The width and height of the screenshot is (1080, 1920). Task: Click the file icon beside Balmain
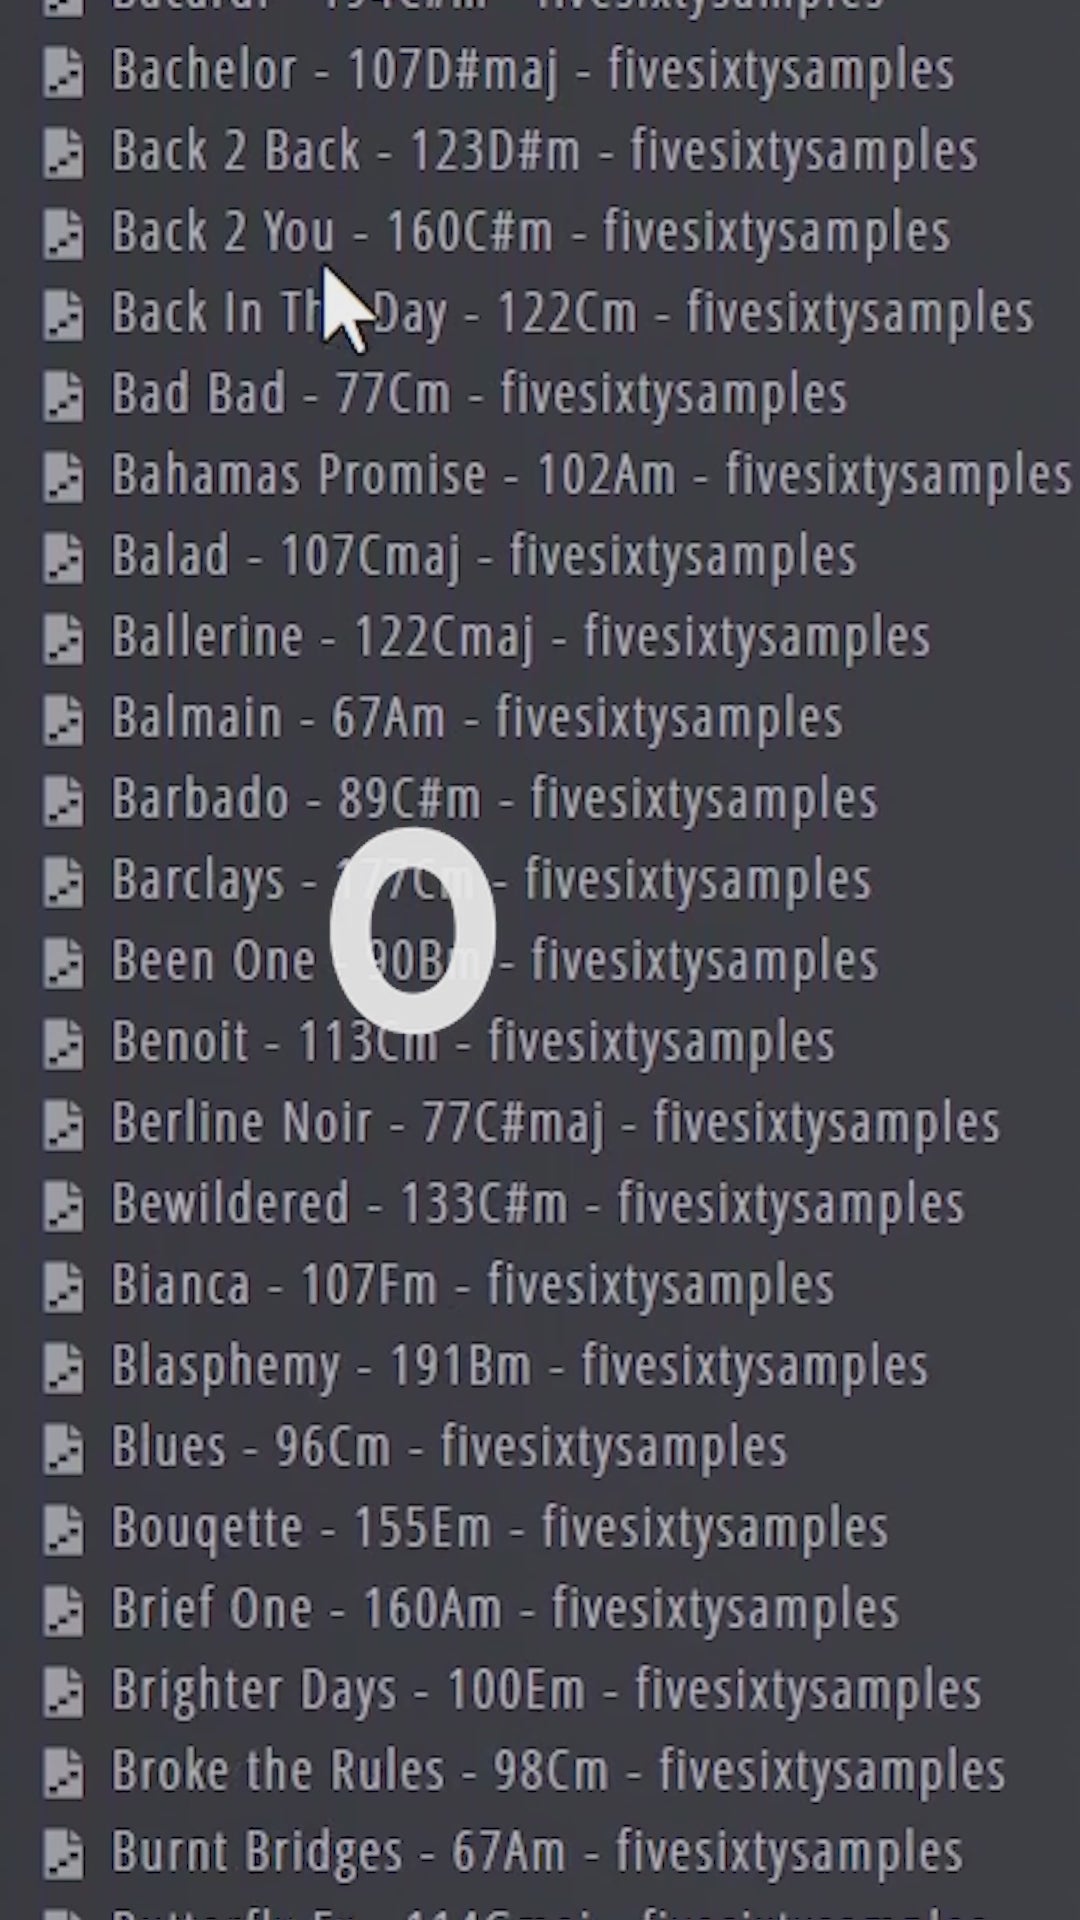63,719
